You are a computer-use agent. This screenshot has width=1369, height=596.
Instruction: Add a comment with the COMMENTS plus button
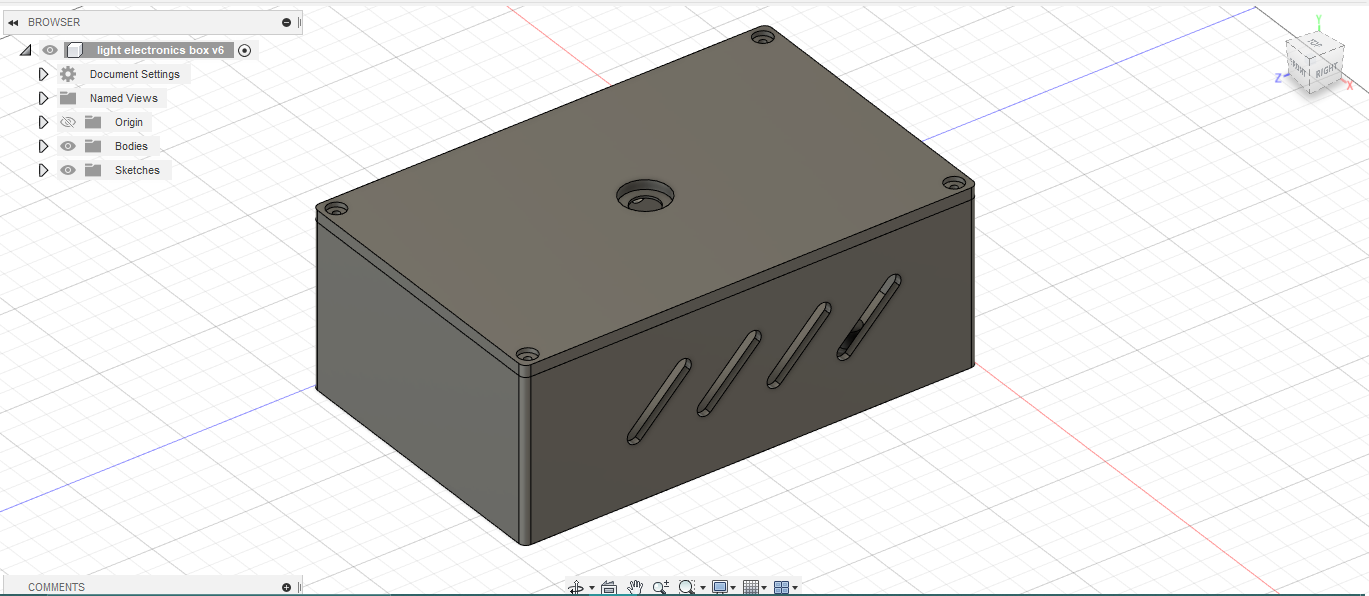click(x=287, y=586)
